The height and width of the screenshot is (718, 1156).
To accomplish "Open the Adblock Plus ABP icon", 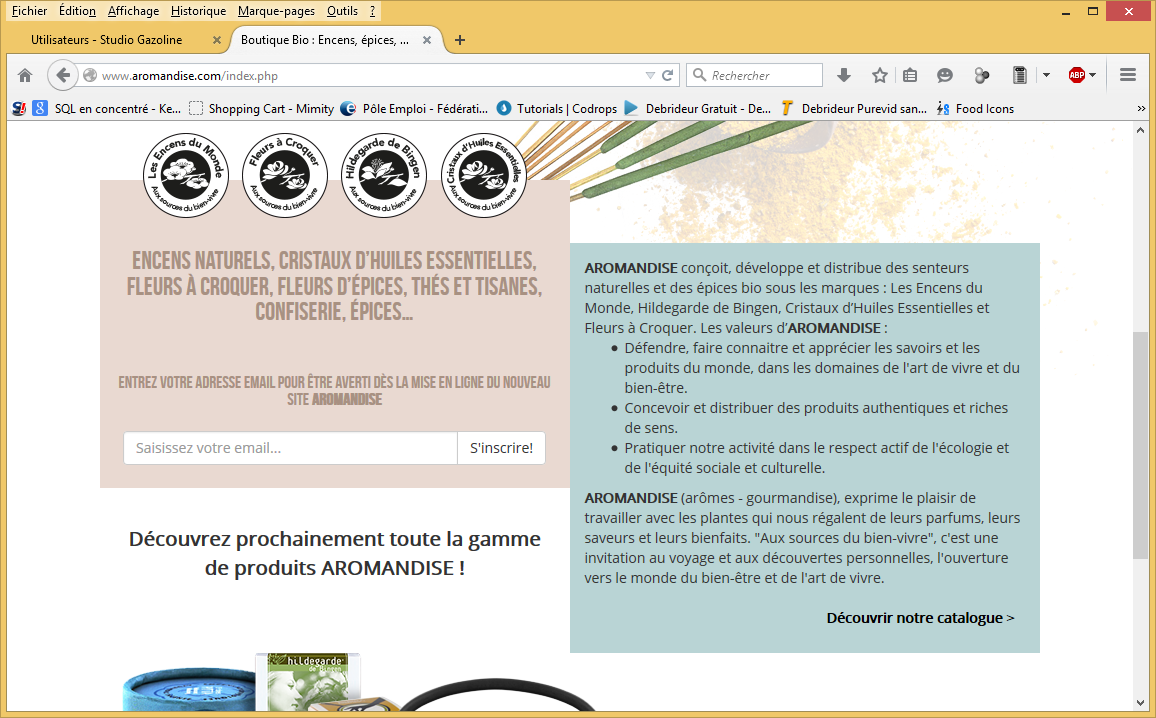I will pos(1077,75).
